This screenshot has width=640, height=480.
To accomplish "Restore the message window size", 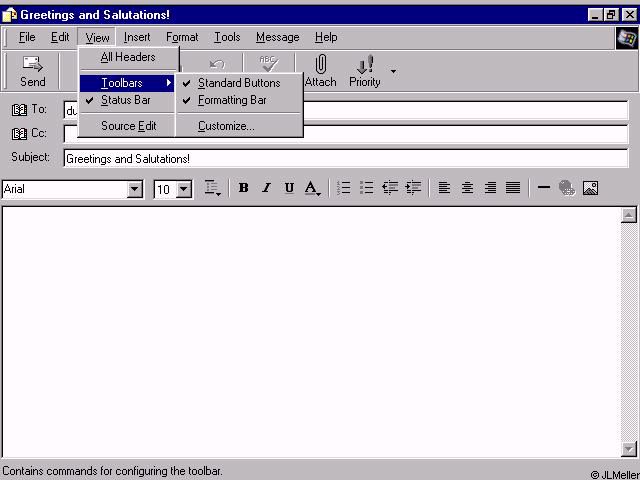I will point(611,15).
